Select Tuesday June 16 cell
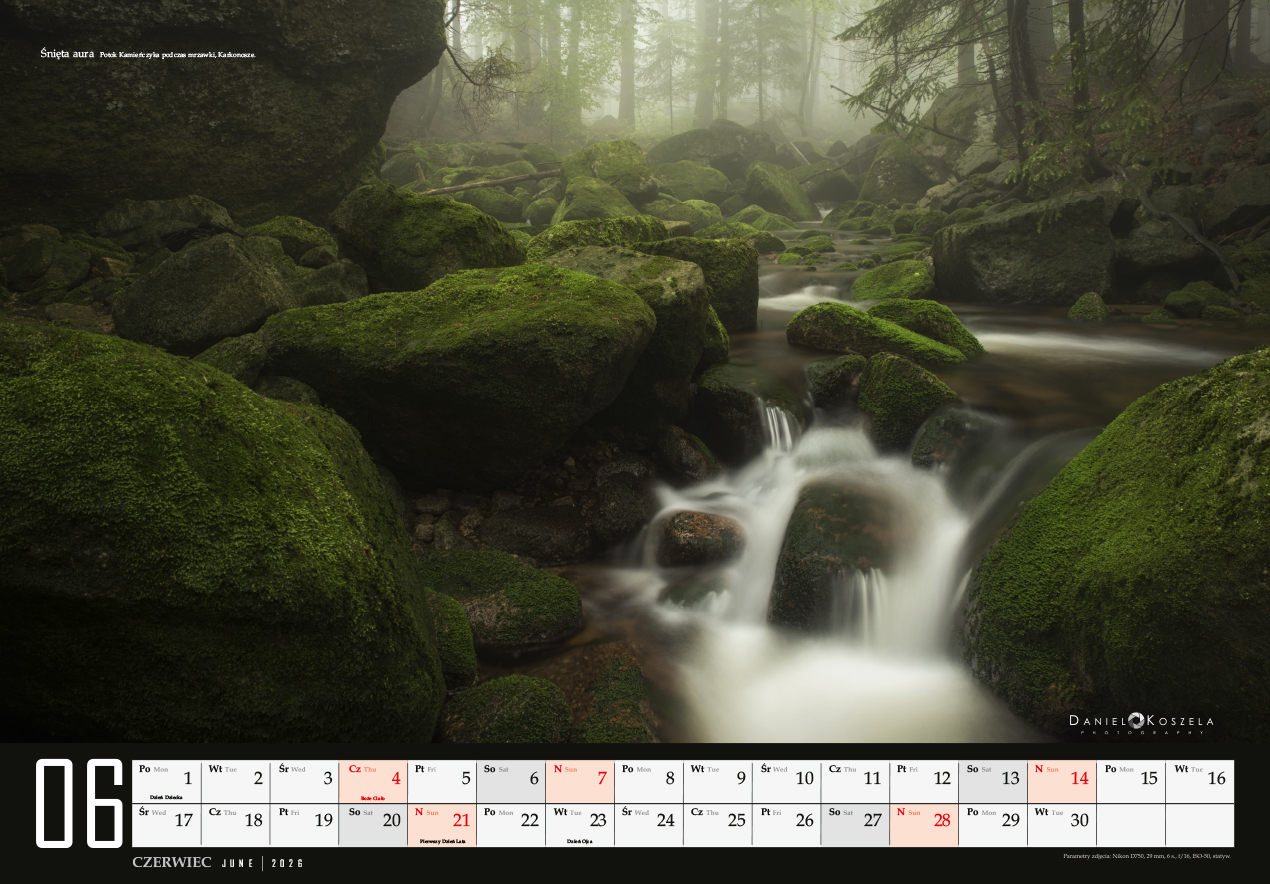 (1200, 782)
